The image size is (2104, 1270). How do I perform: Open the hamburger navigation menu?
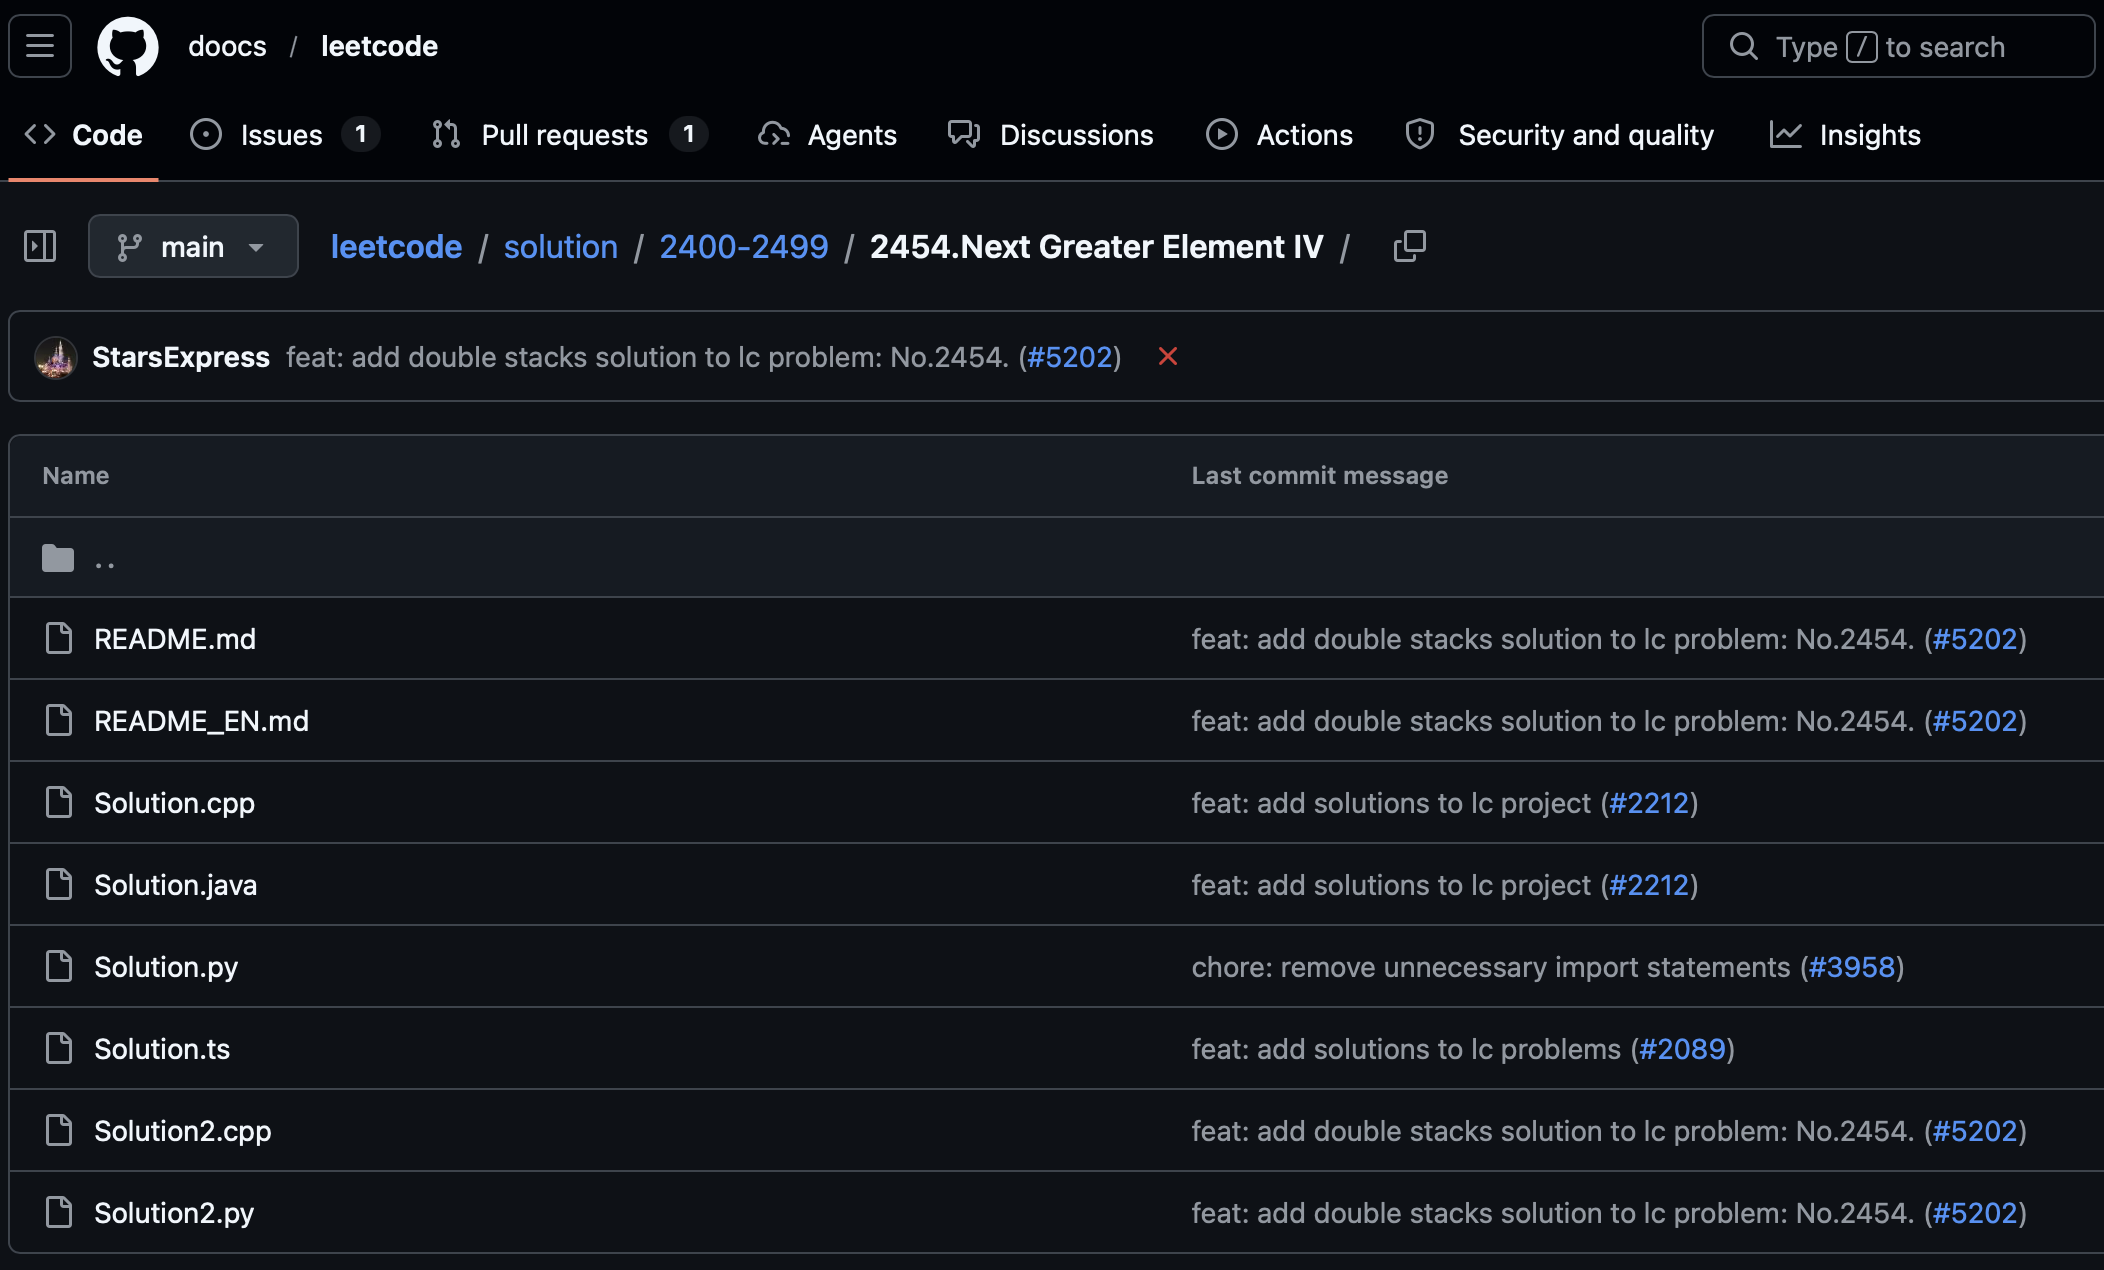click(40, 46)
